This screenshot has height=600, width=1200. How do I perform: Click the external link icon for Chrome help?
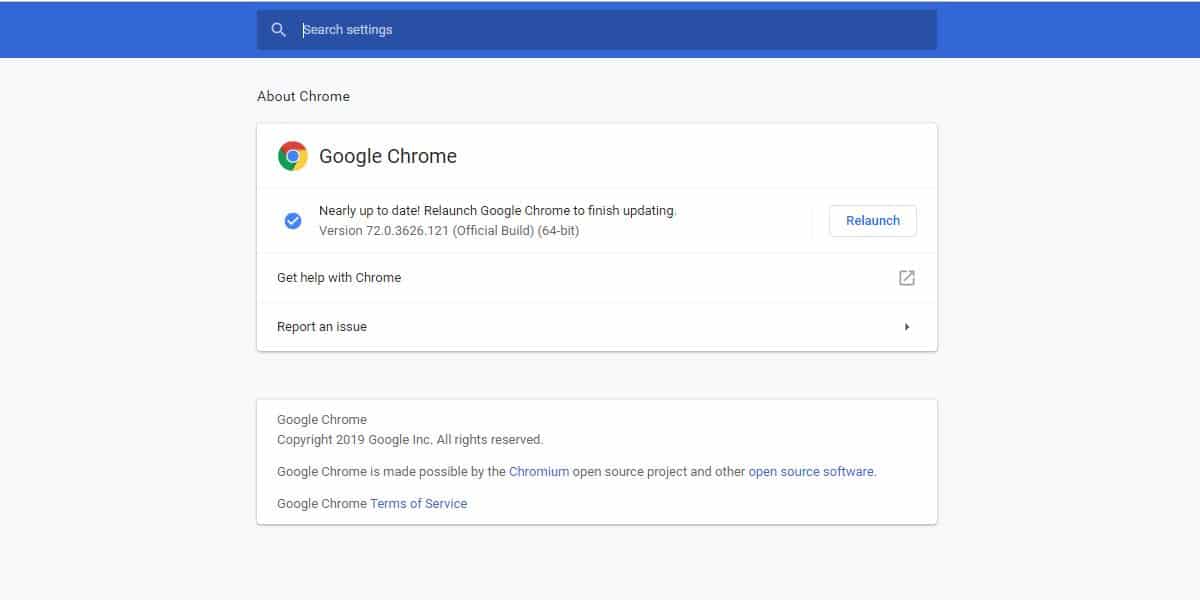pyautogui.click(x=907, y=278)
